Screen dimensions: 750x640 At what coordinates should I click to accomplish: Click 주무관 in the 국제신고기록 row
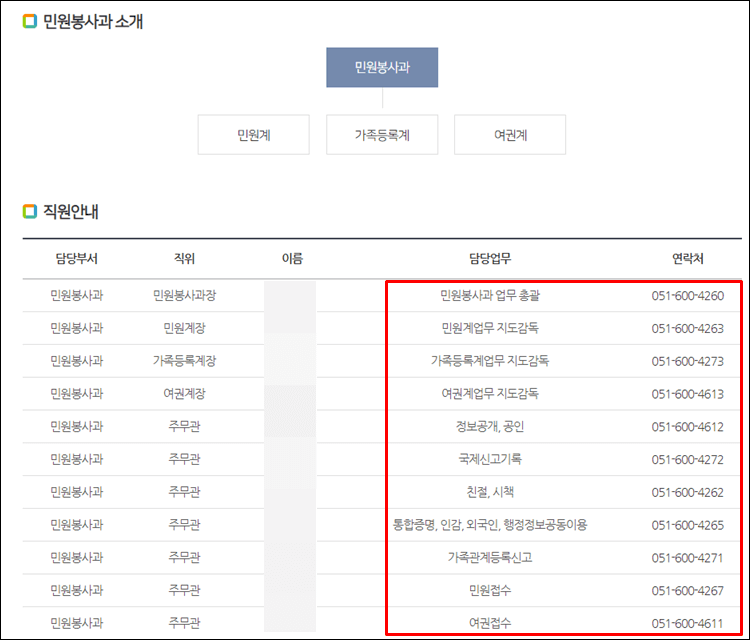[185, 459]
